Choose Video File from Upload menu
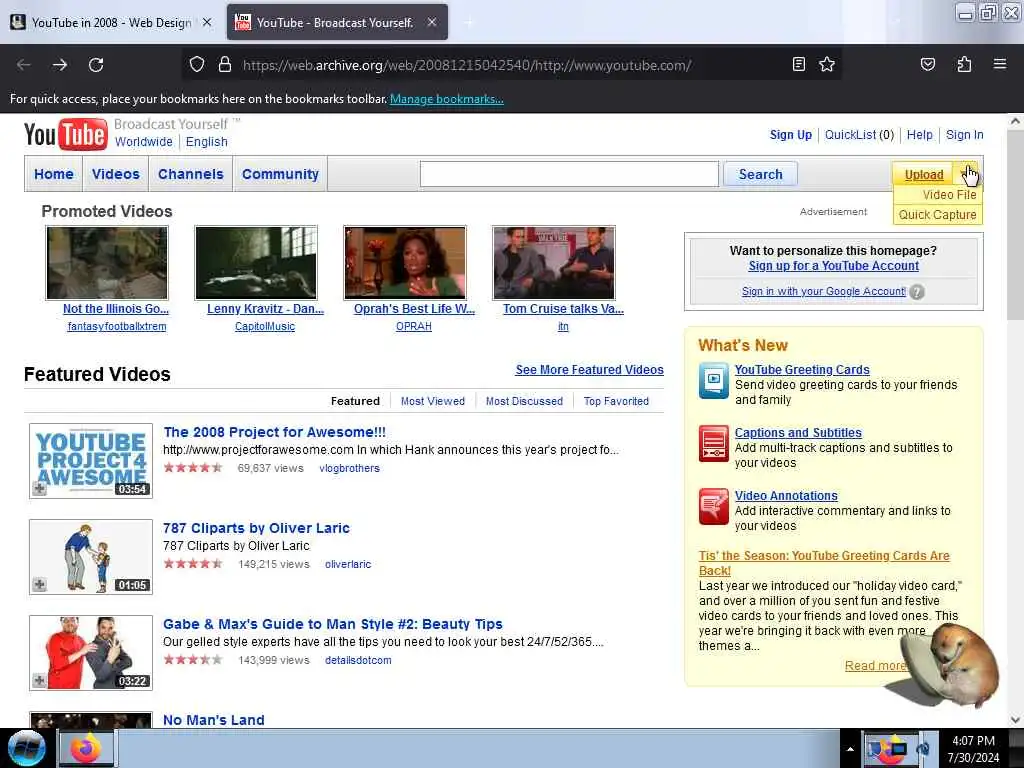The width and height of the screenshot is (1024, 768). (x=949, y=195)
